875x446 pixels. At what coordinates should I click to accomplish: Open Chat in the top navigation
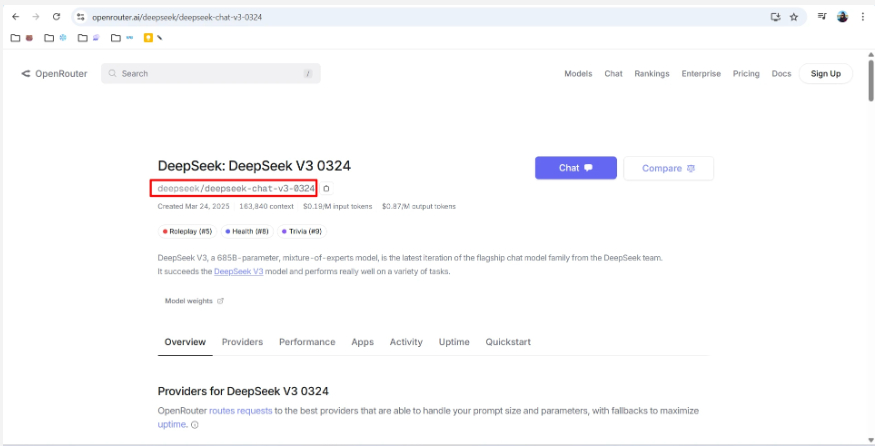[x=613, y=74]
